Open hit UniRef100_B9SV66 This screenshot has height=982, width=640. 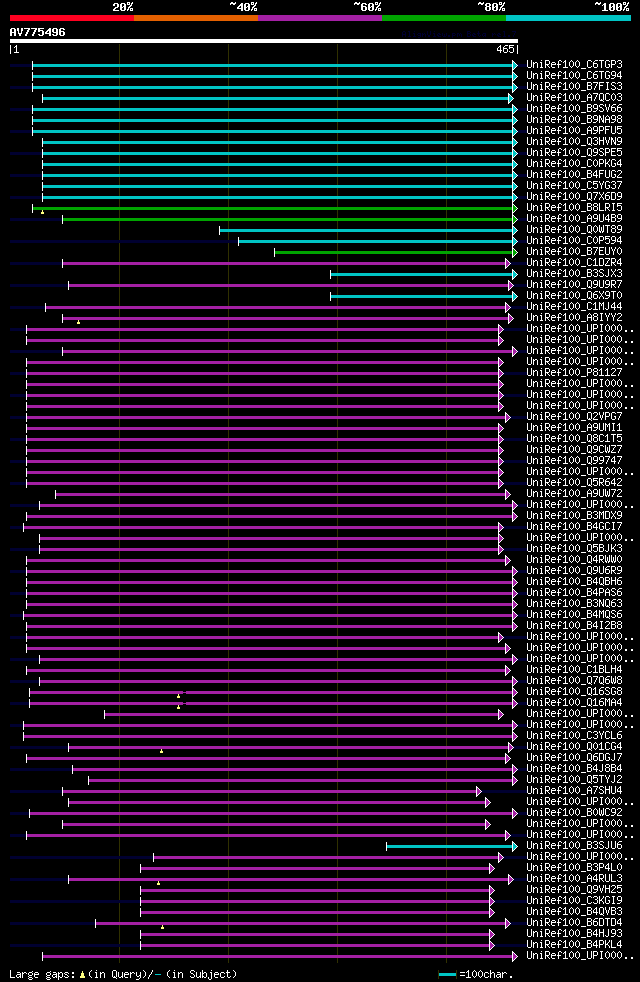click(574, 109)
